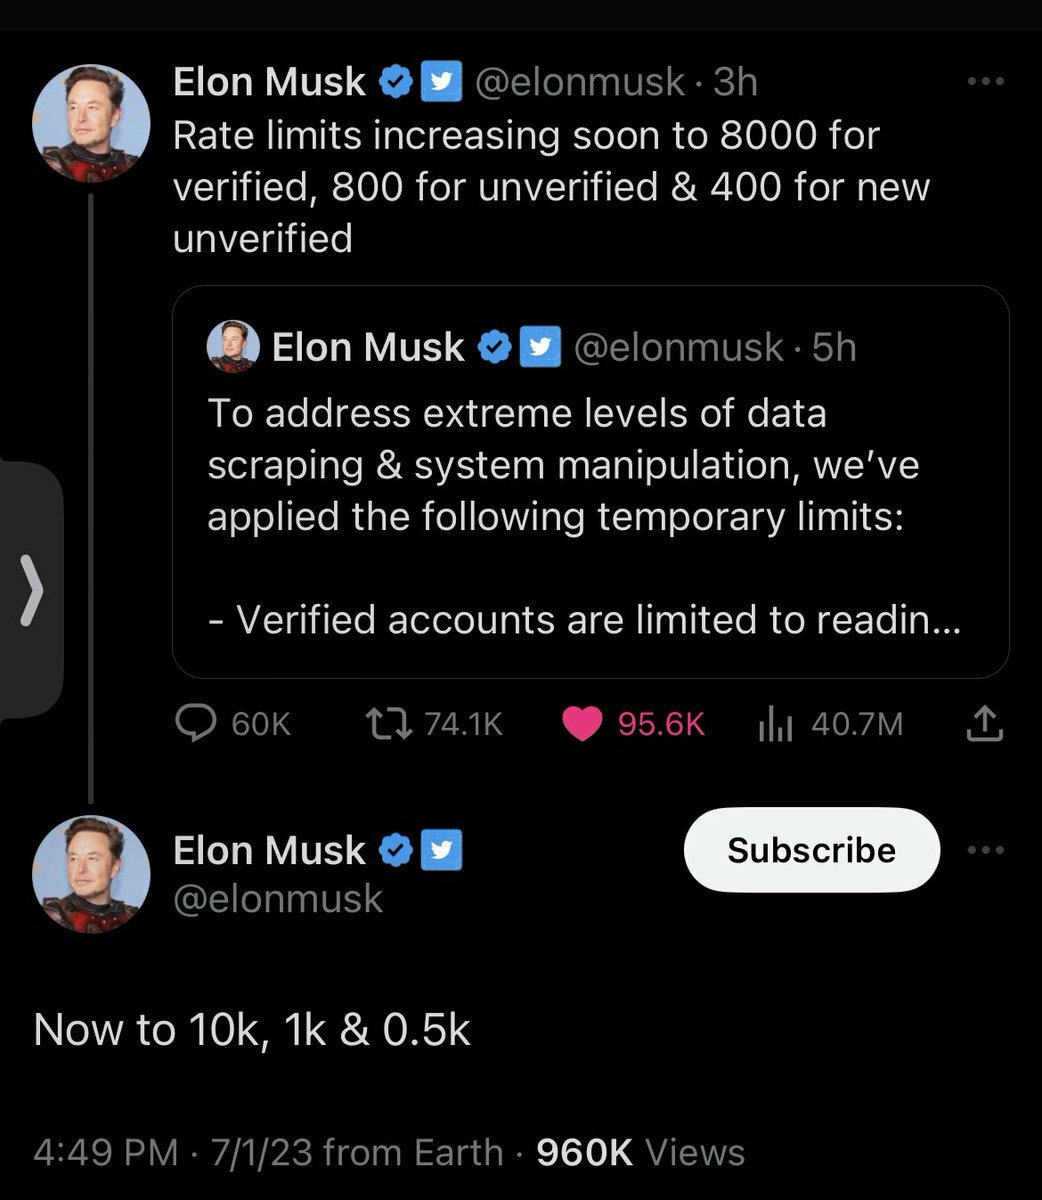Viewport: 1042px width, 1200px height.
Task: Tap the 960K Views count
Action: pos(640,1152)
